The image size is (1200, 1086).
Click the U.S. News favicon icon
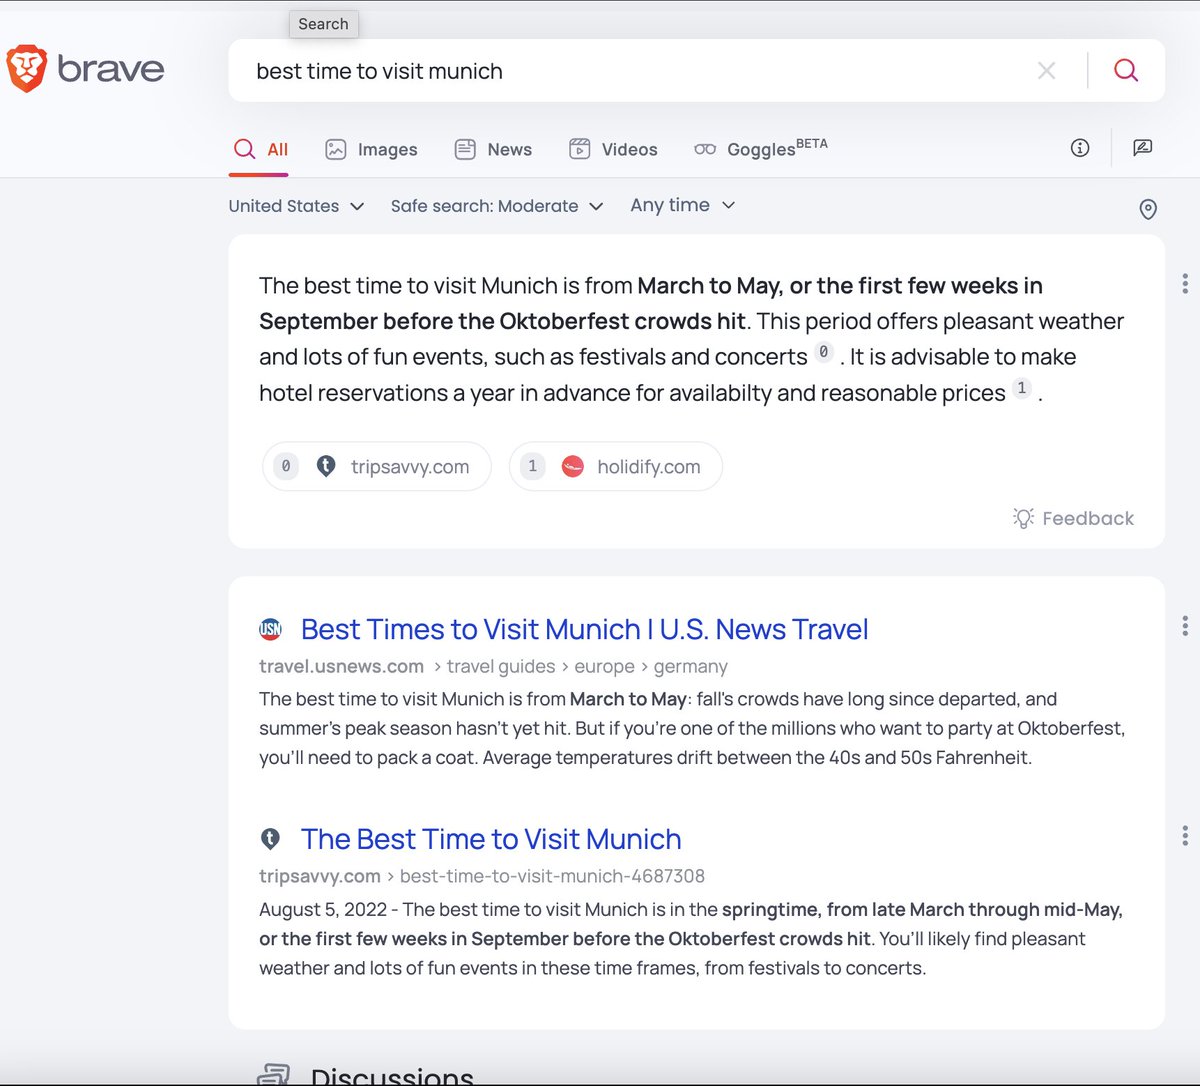[x=270, y=629]
